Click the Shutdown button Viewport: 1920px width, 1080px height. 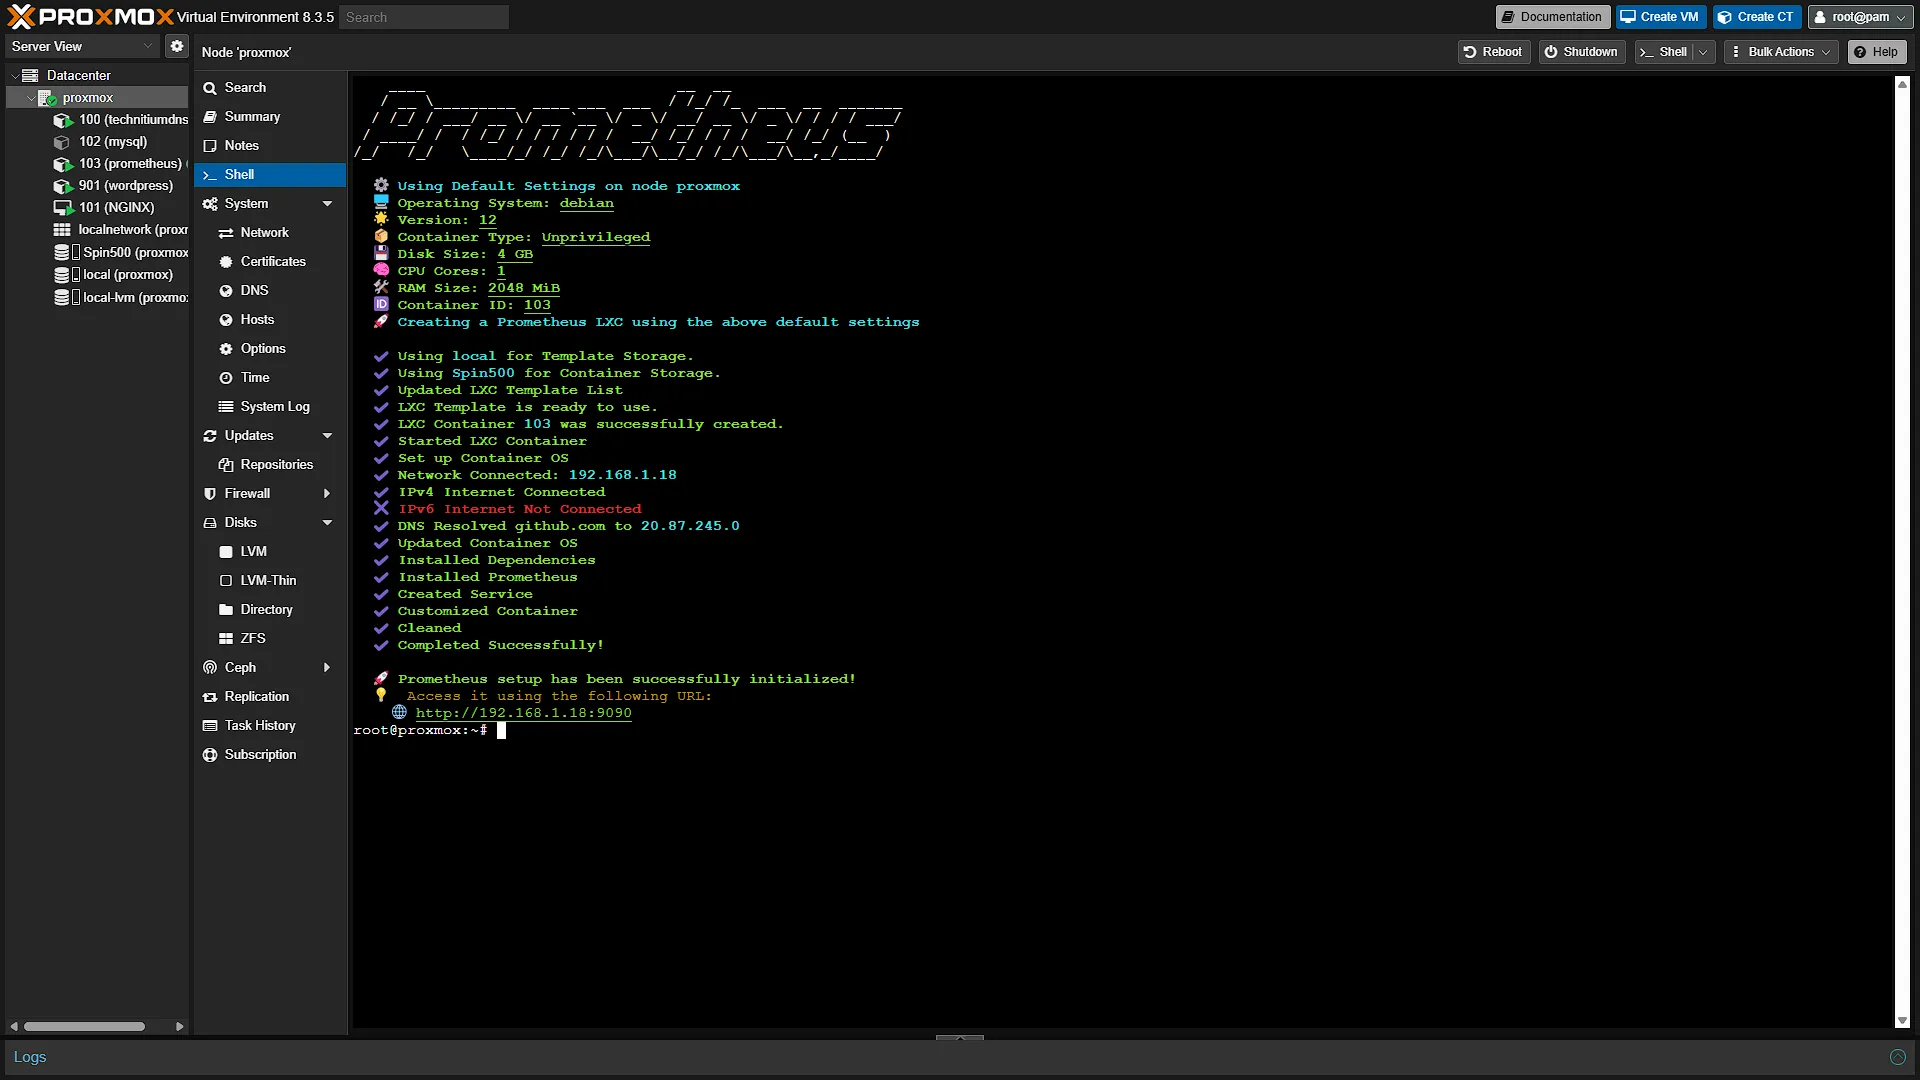pyautogui.click(x=1582, y=52)
